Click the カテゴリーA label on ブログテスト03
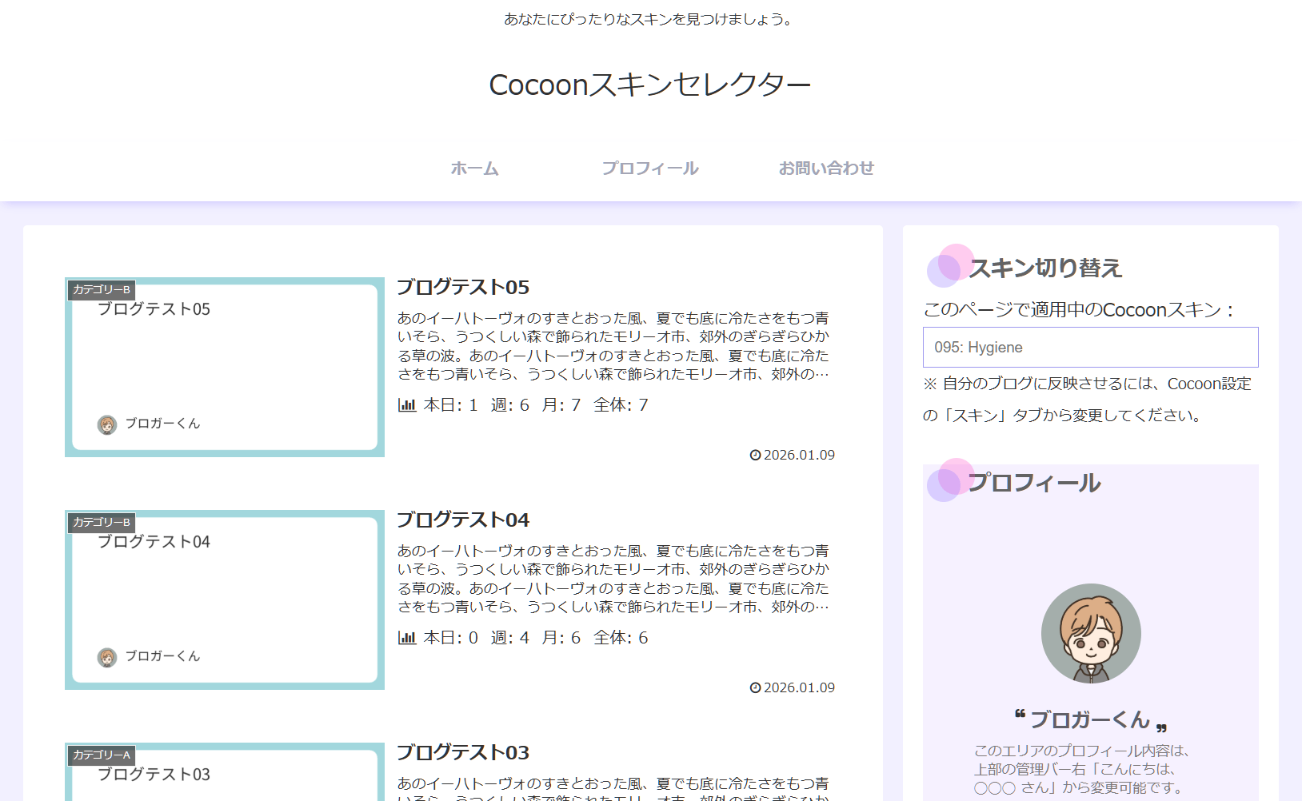Image resolution: width=1302 pixels, height=801 pixels. click(101, 755)
